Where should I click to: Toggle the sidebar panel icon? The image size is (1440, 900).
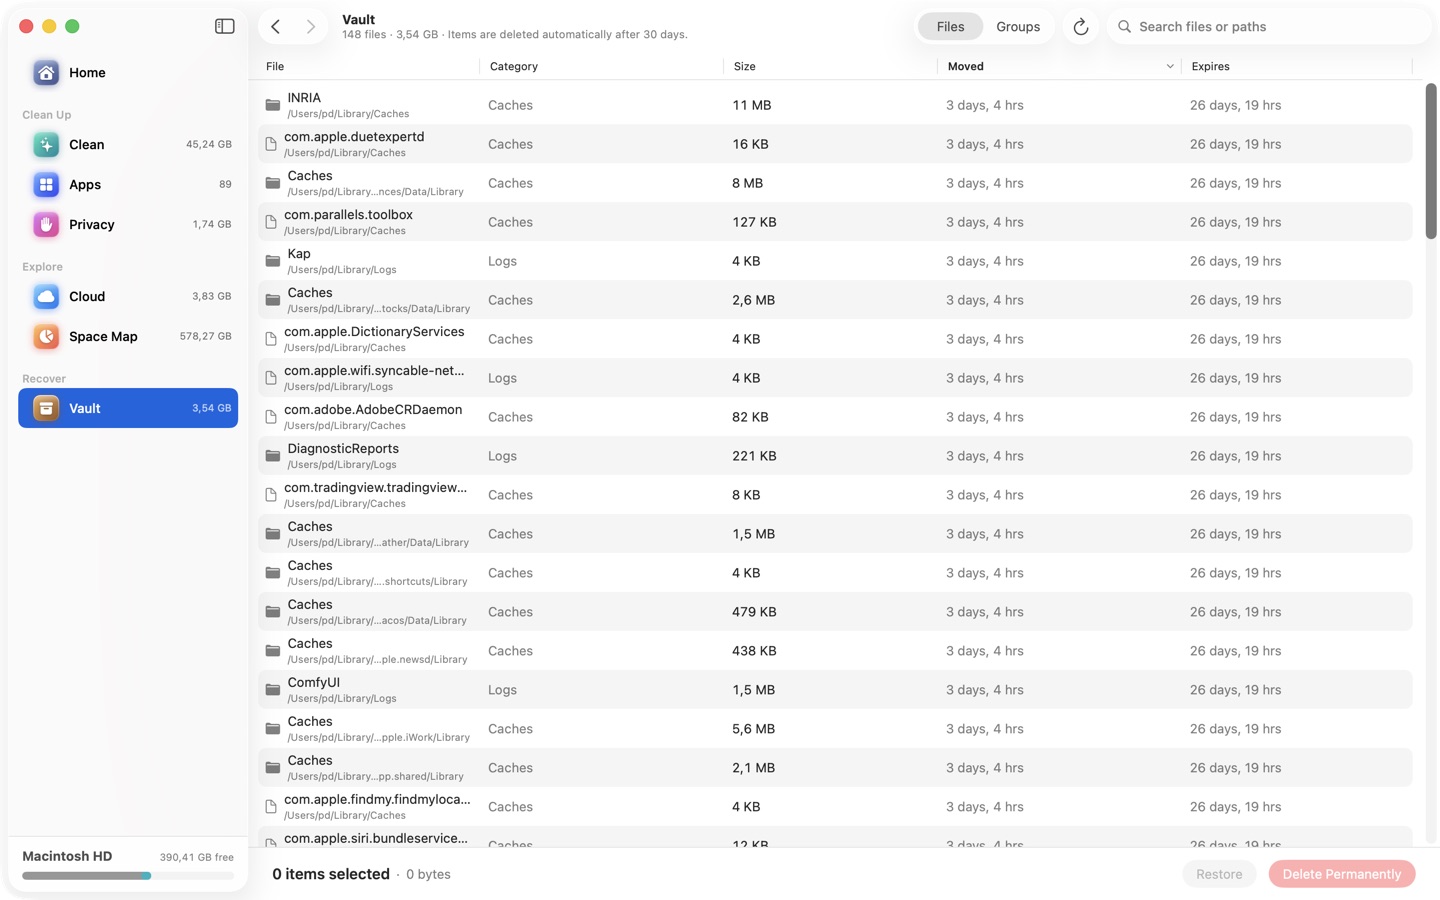click(224, 26)
